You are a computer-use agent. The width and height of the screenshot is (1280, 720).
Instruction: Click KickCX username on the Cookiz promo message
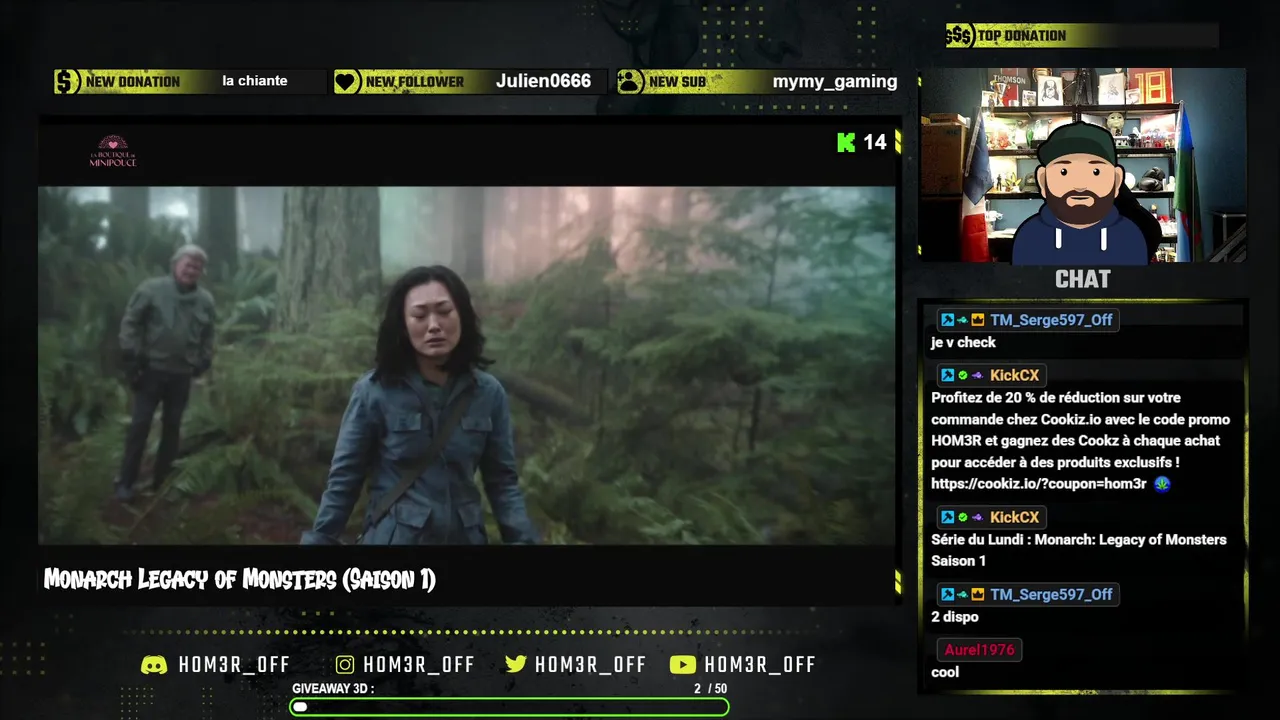coord(1015,375)
